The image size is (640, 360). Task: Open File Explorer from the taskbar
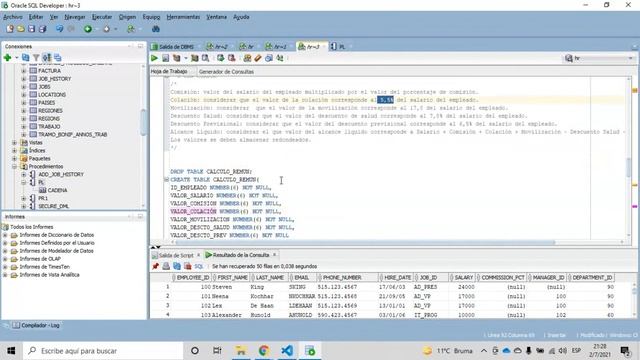point(240,351)
